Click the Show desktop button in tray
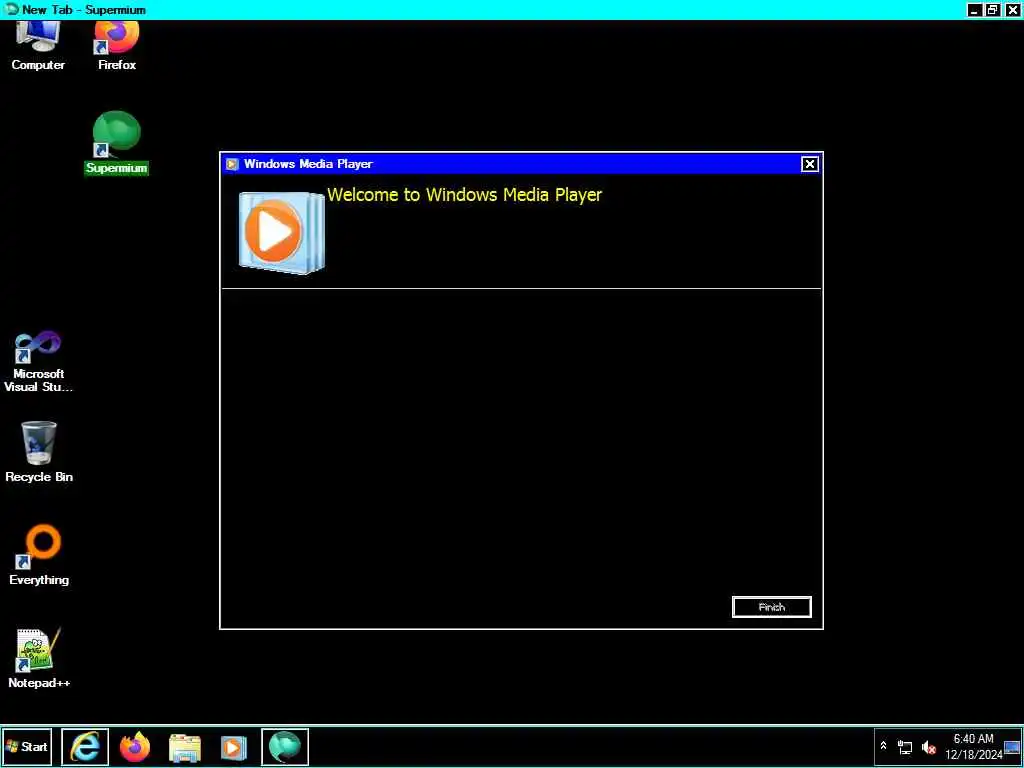This screenshot has height=768, width=1024. coord(1012,746)
